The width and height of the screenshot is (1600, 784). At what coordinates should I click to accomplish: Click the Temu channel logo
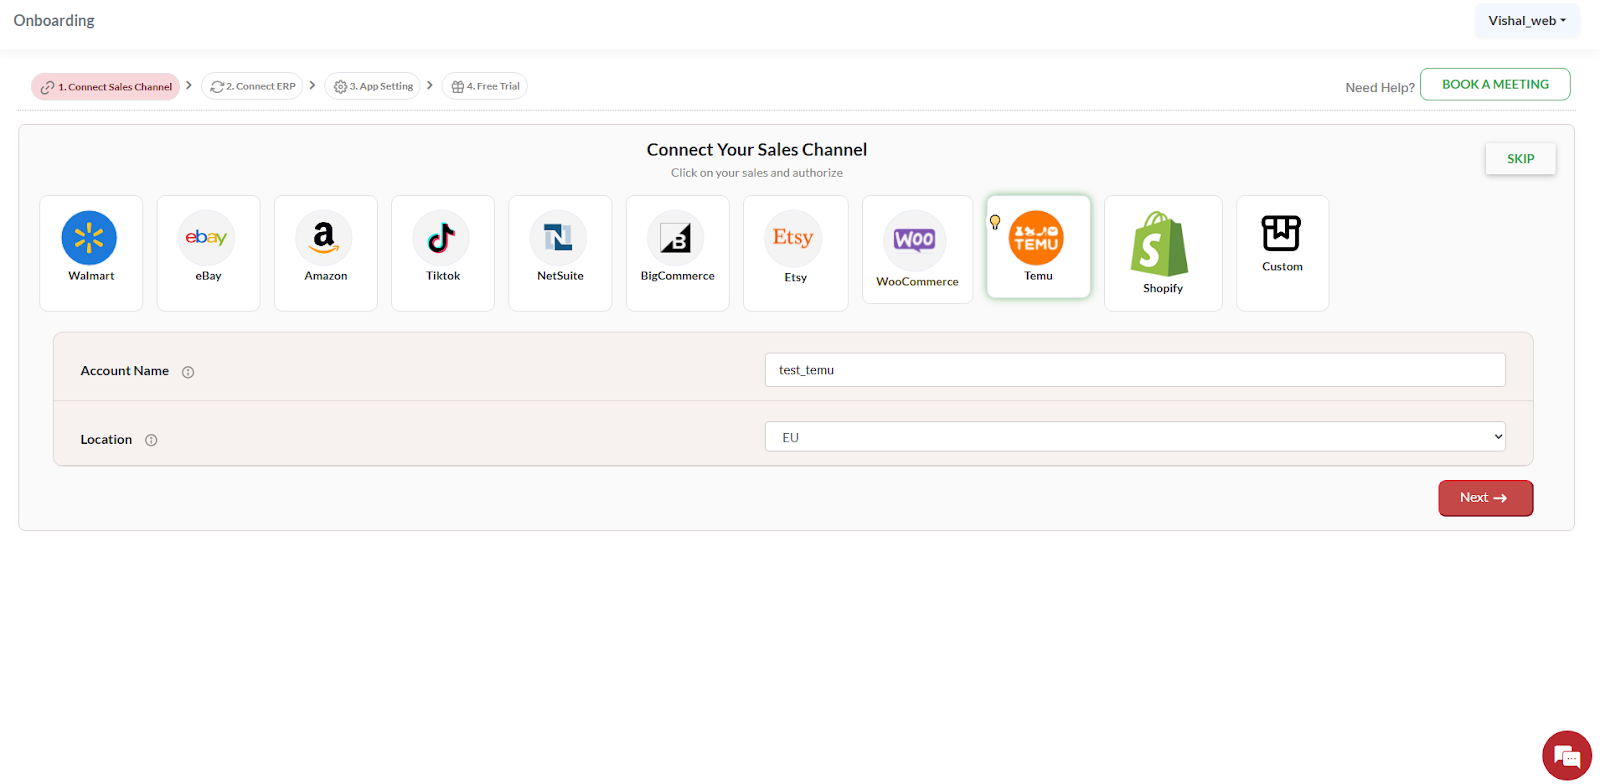coord(1036,238)
